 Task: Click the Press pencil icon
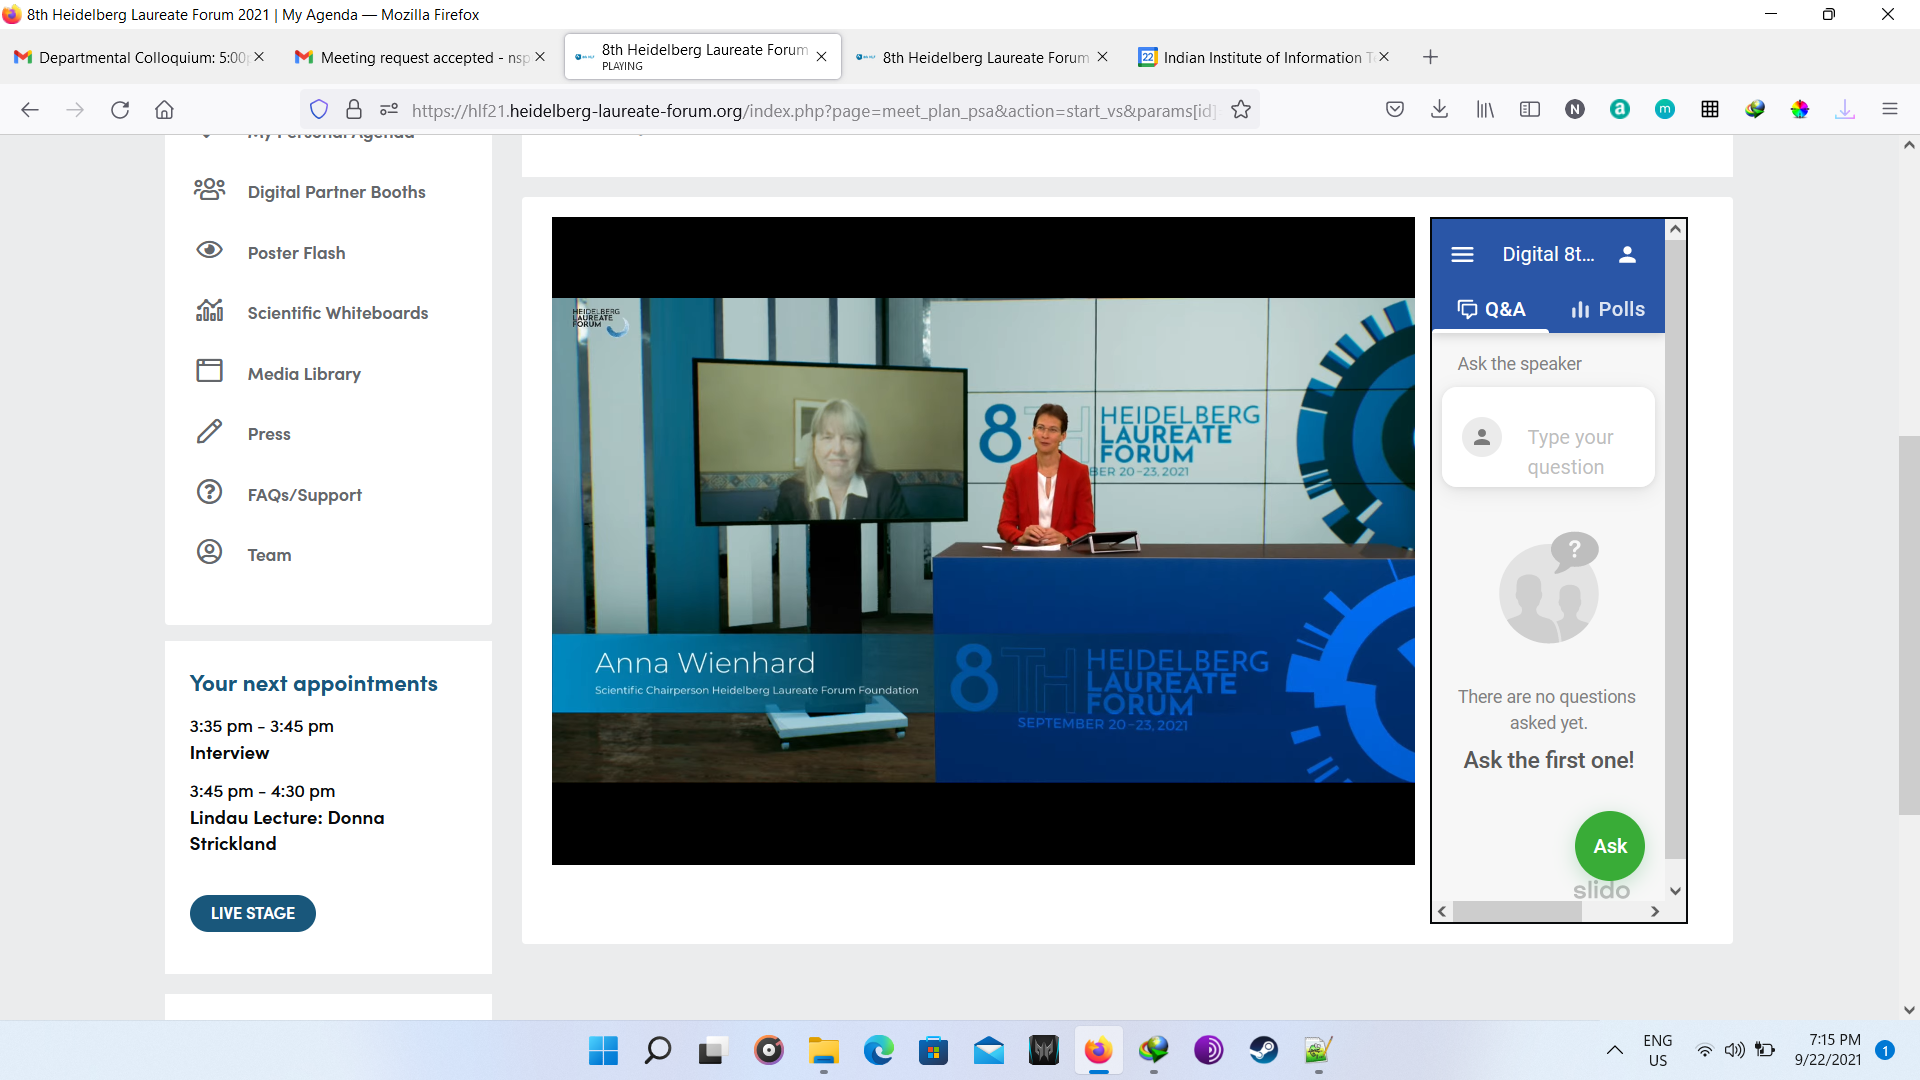click(x=209, y=432)
